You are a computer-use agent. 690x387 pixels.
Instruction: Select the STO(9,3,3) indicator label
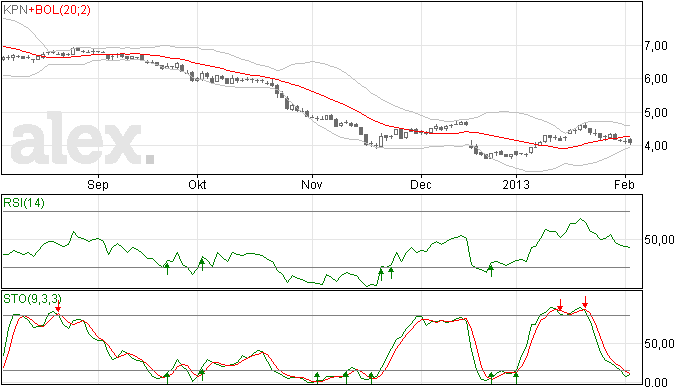32,299
